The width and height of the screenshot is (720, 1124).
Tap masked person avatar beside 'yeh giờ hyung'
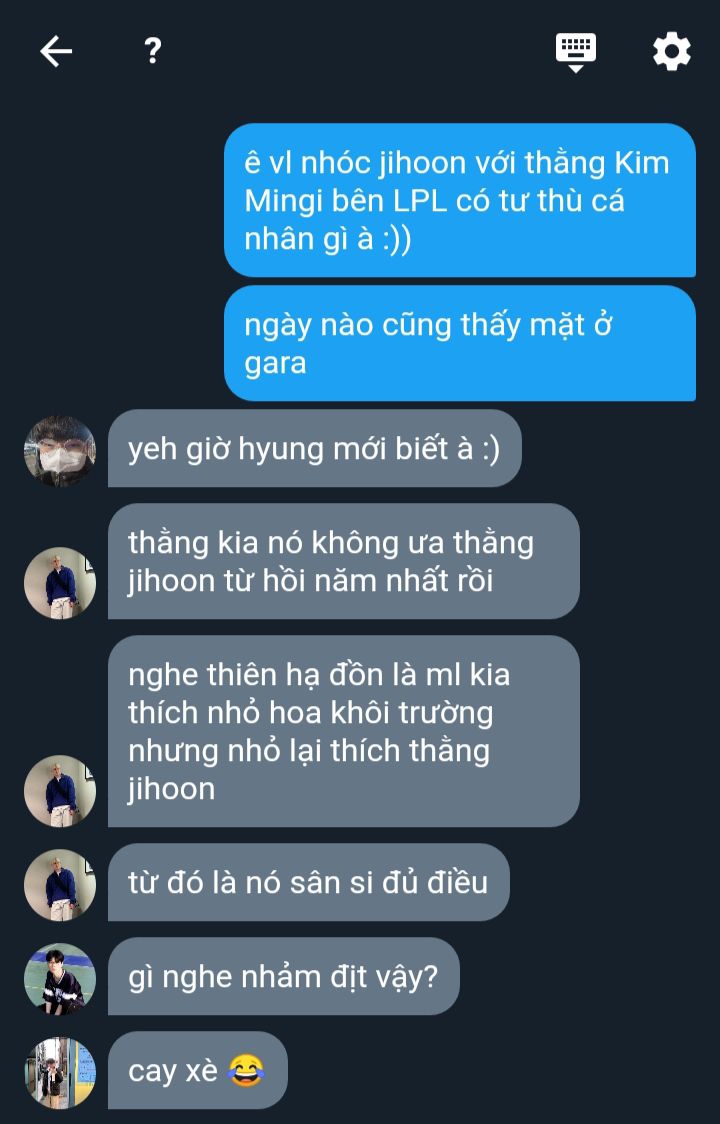click(x=60, y=452)
